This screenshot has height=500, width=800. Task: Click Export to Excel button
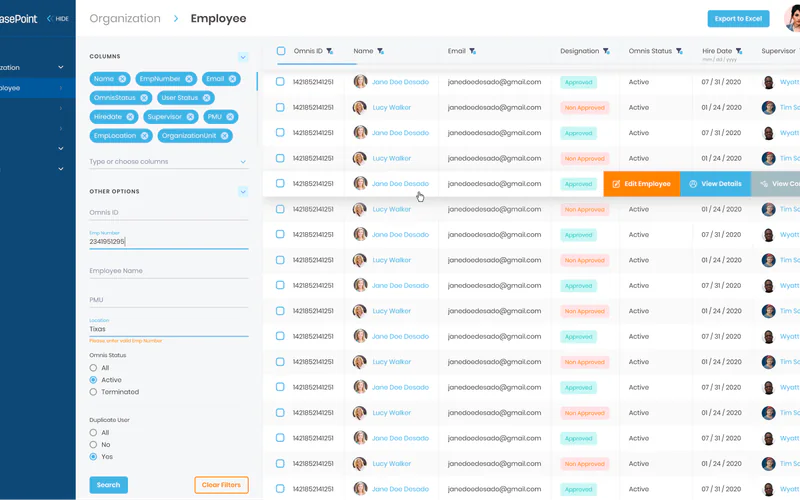738,19
